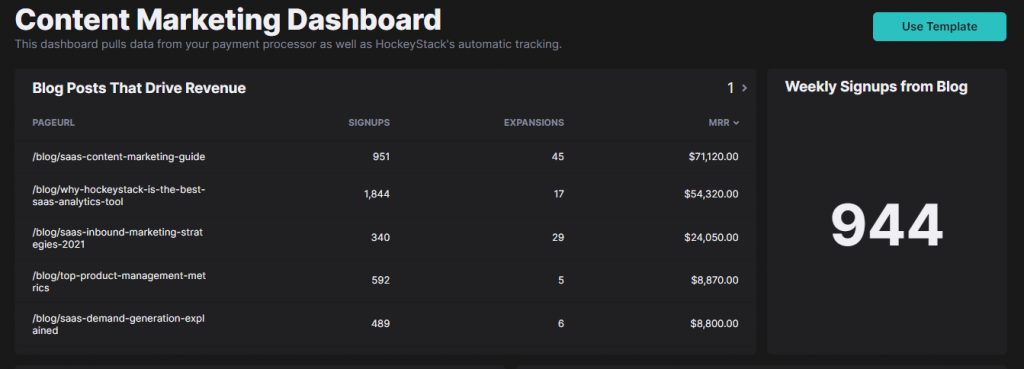Click the Use Template button
The height and width of the screenshot is (369, 1024).
tap(939, 27)
